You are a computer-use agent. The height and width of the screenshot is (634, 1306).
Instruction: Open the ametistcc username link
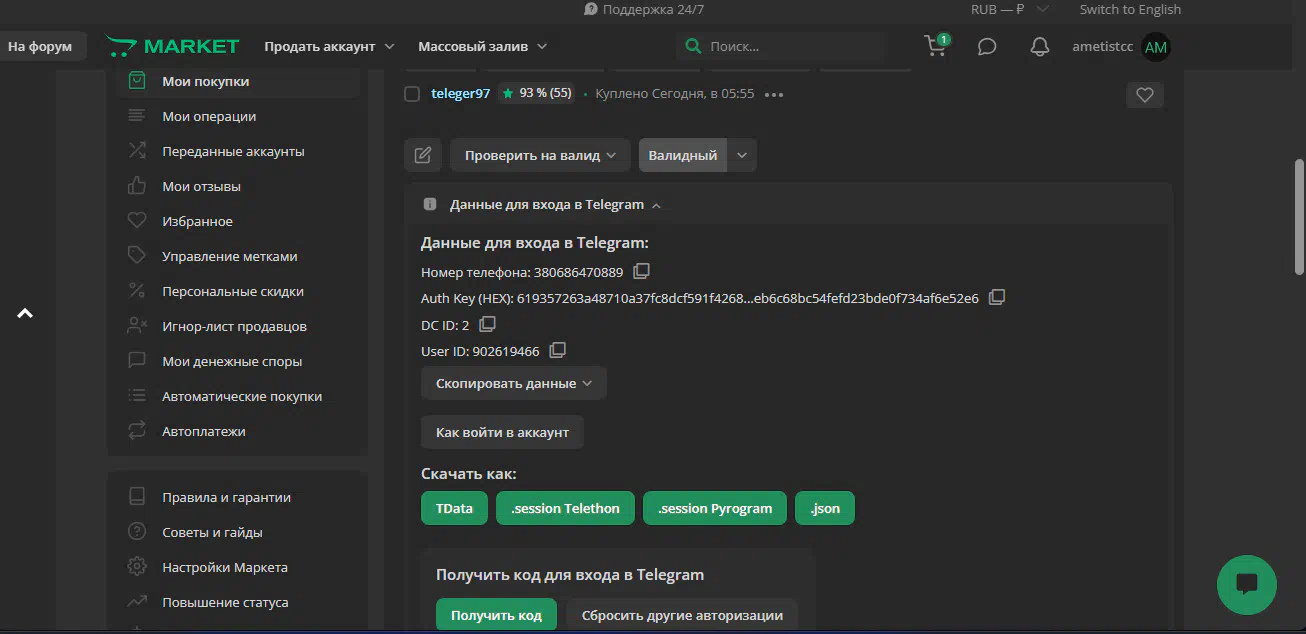(x=1102, y=46)
